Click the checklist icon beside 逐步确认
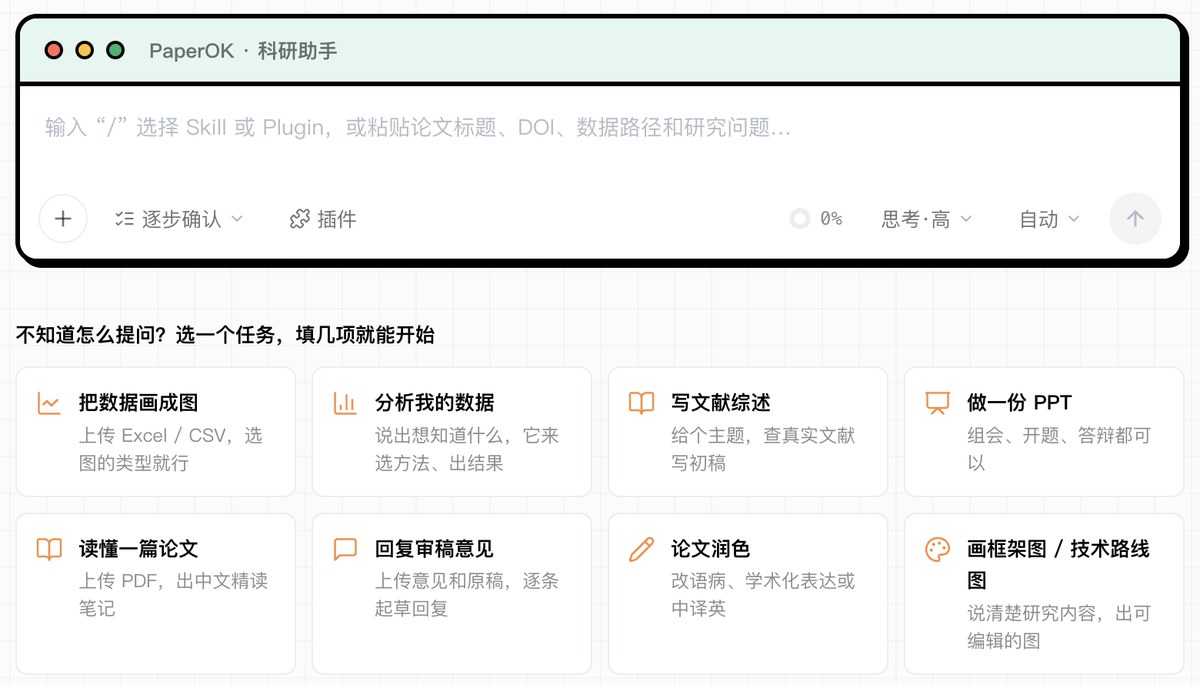The height and width of the screenshot is (685, 1200). click(124, 219)
